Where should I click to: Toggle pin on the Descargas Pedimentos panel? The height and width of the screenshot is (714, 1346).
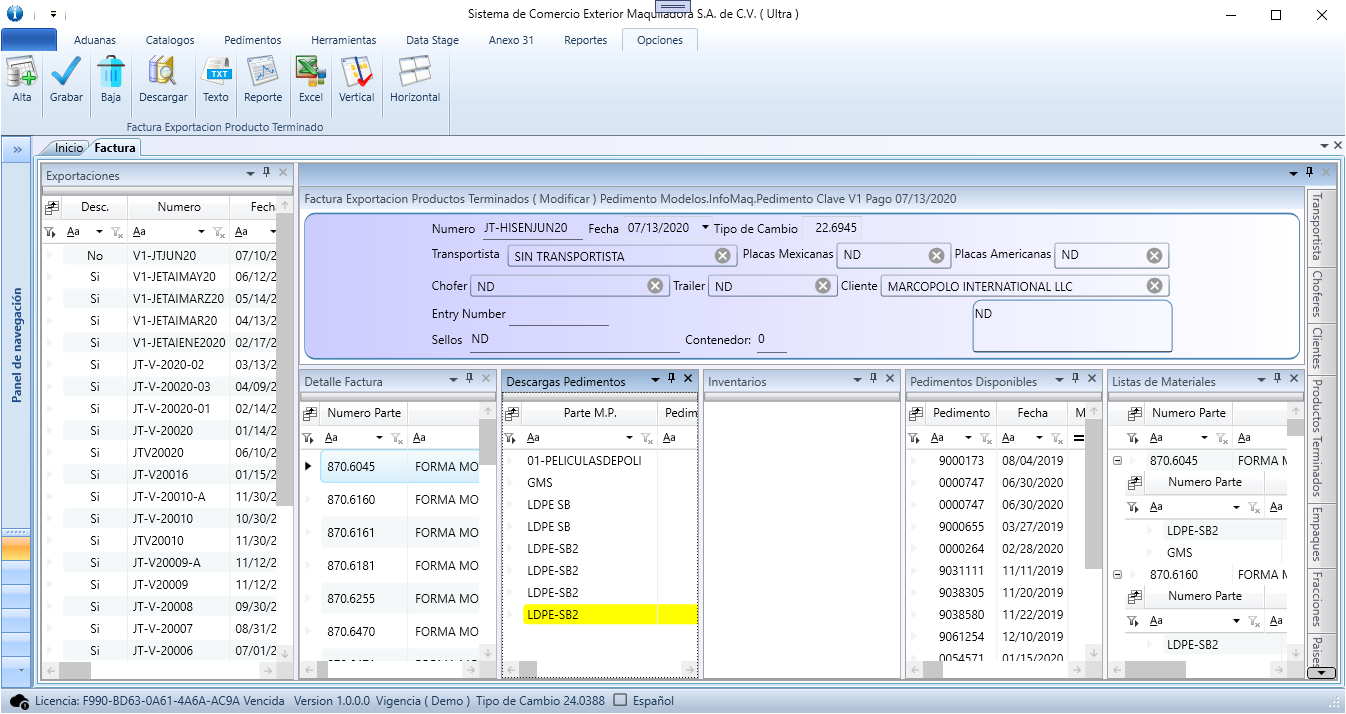pyautogui.click(x=672, y=380)
